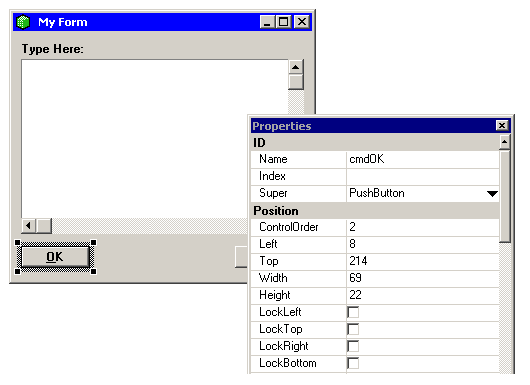Click the Properties panel scroll up arrow
Screen dimensions: 530x385
(505, 142)
